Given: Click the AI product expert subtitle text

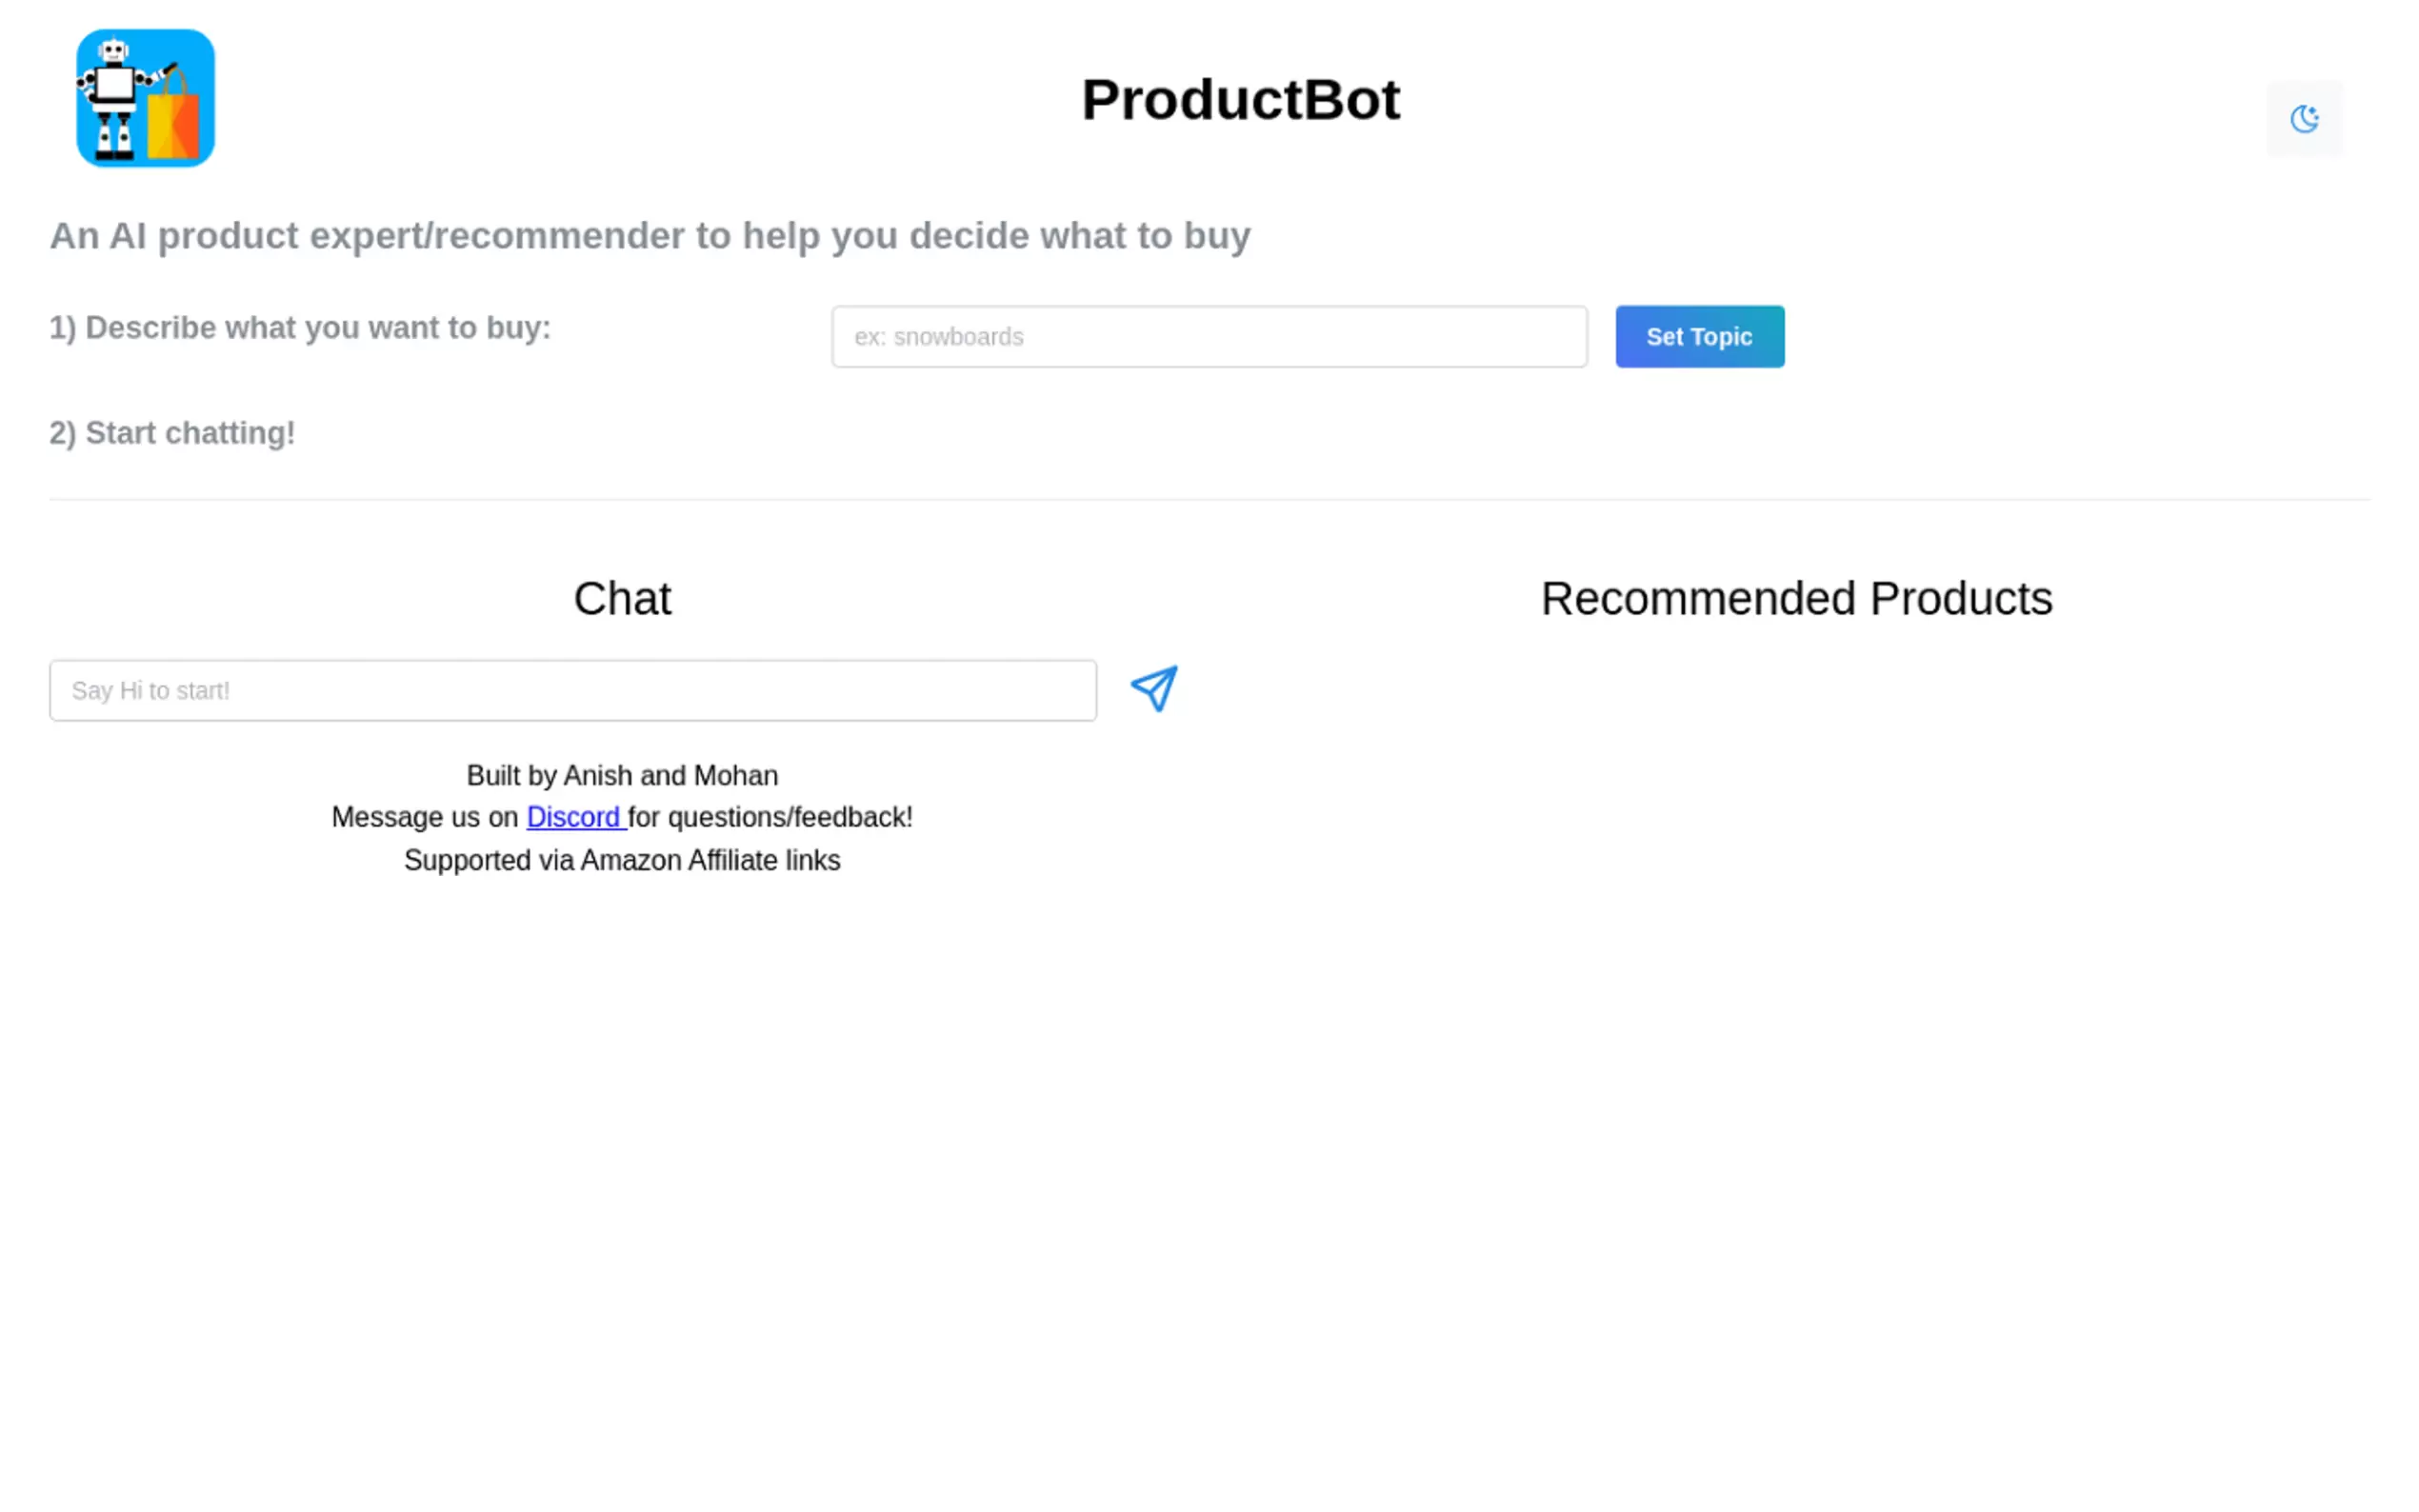Looking at the screenshot, I should coord(650,236).
